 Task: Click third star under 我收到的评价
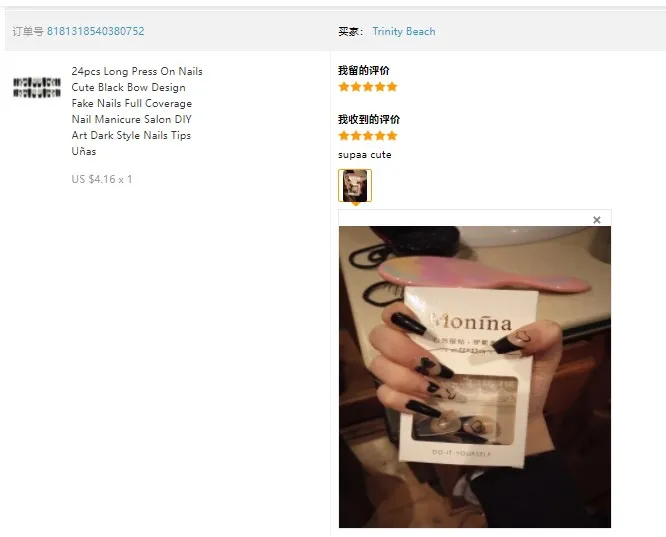pos(368,136)
